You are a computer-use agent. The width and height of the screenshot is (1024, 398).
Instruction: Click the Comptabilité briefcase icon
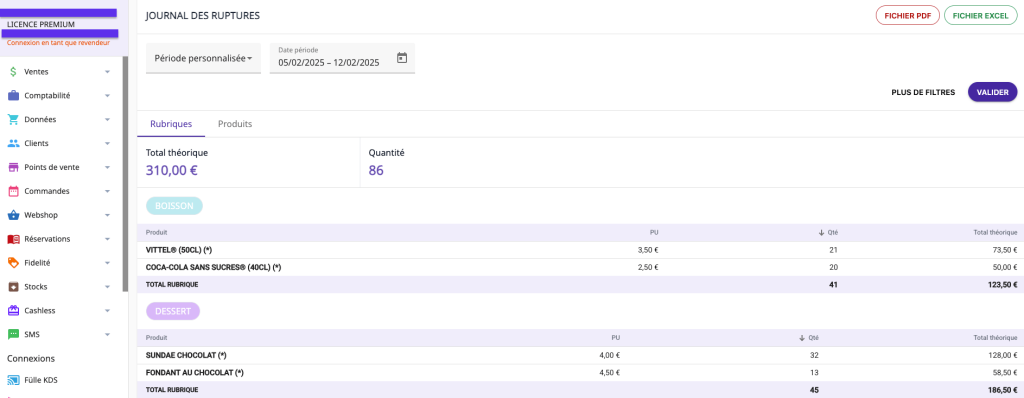click(x=13, y=95)
